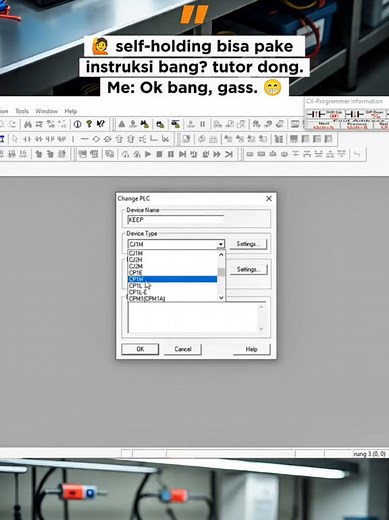The width and height of the screenshot is (389, 520).
Task: Click the simulation play triangle icon
Action: point(148,154)
